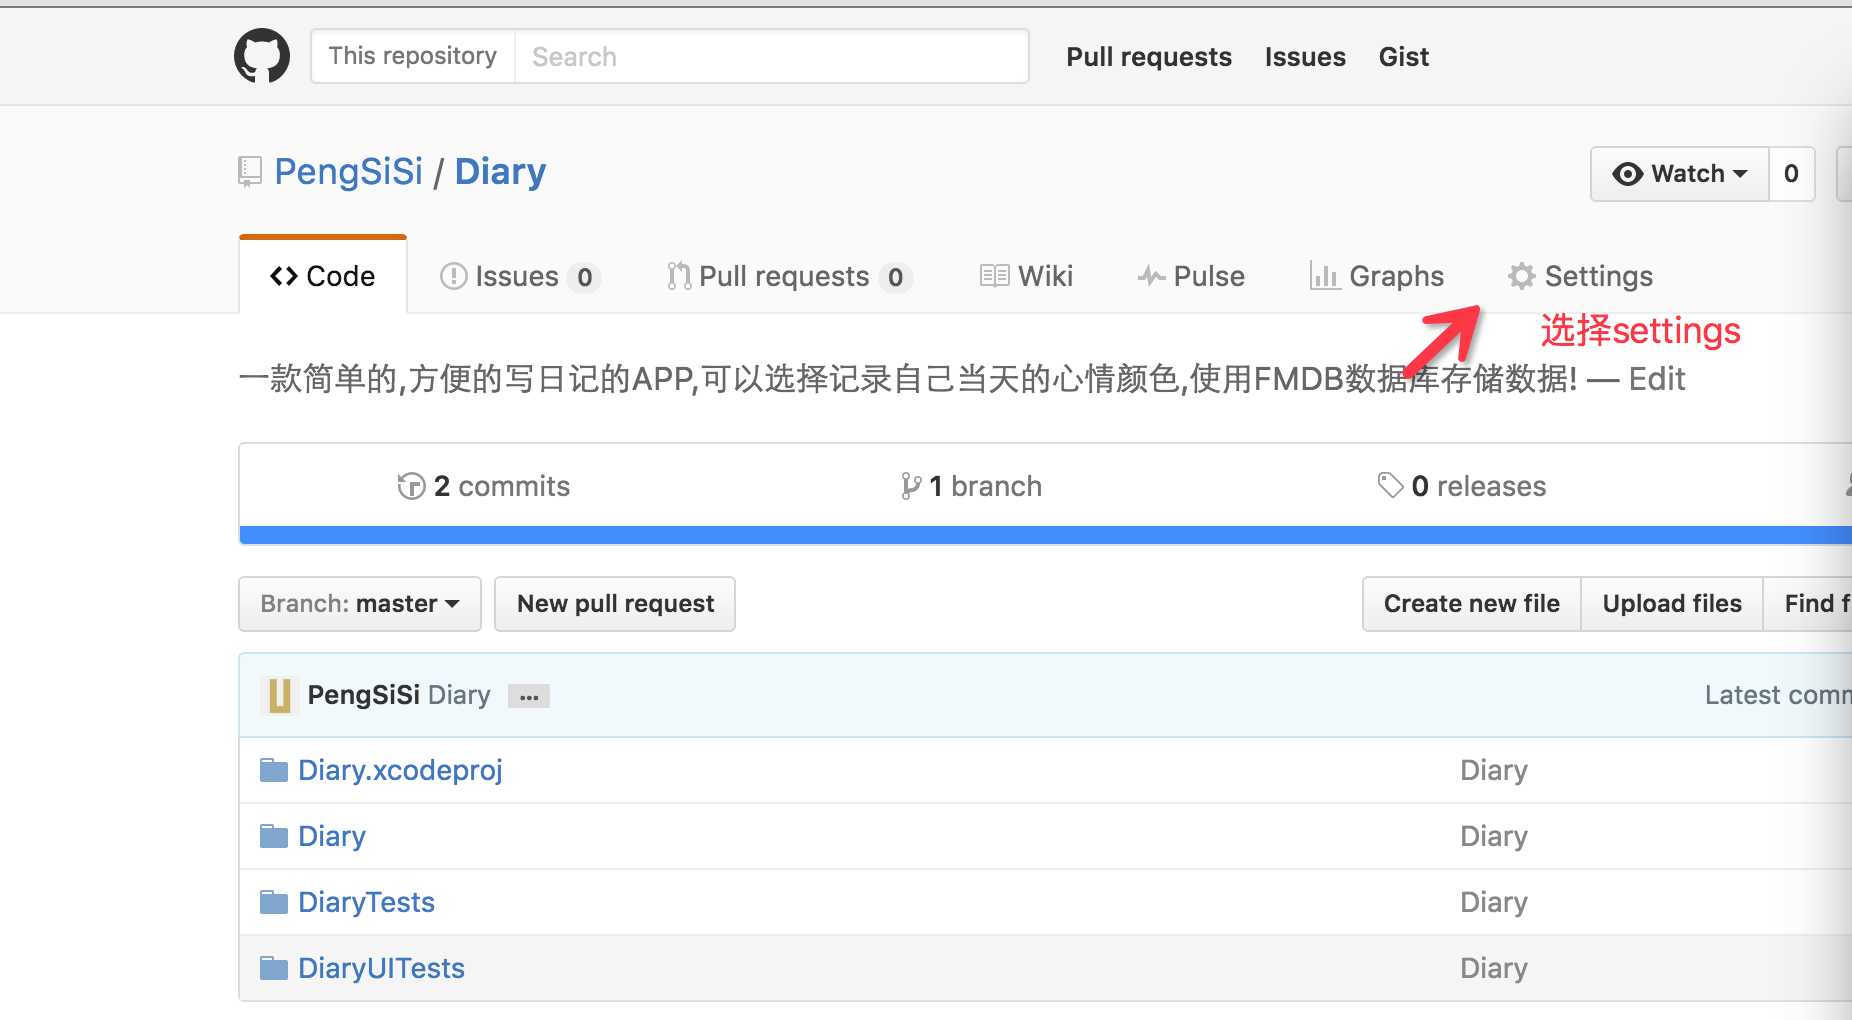Click the DiaryUITests folder icon
This screenshot has height=1020, width=1852.
(274, 968)
